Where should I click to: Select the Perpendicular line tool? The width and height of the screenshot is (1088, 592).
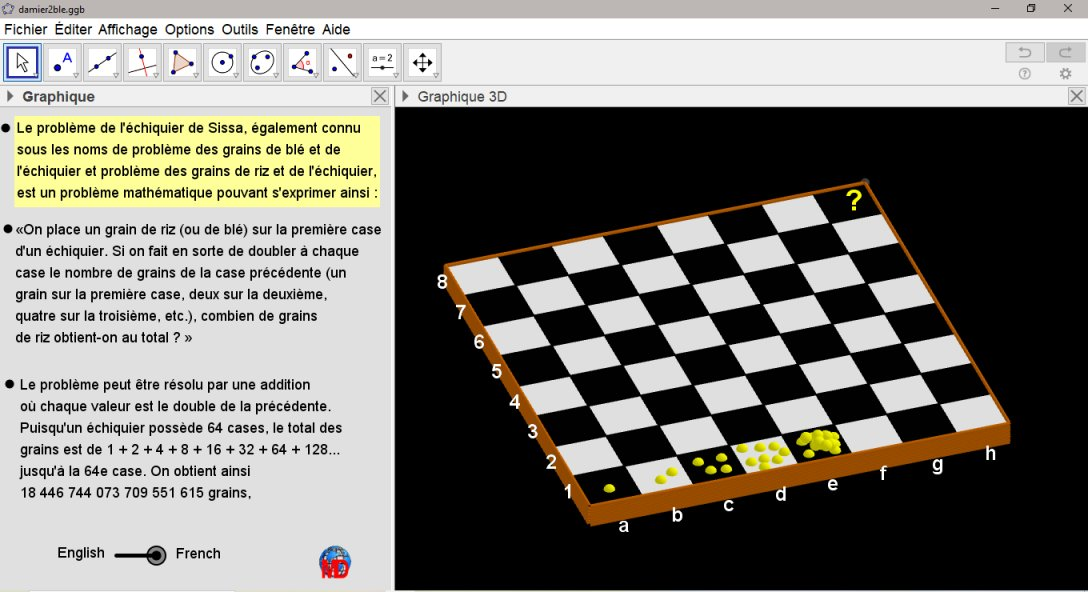143,62
